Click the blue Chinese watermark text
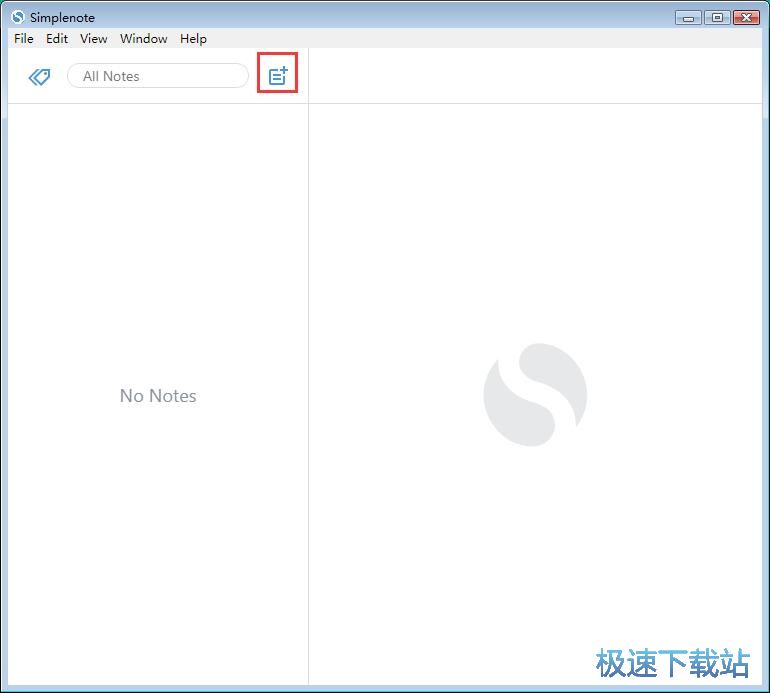This screenshot has width=770, height=693. [672, 663]
